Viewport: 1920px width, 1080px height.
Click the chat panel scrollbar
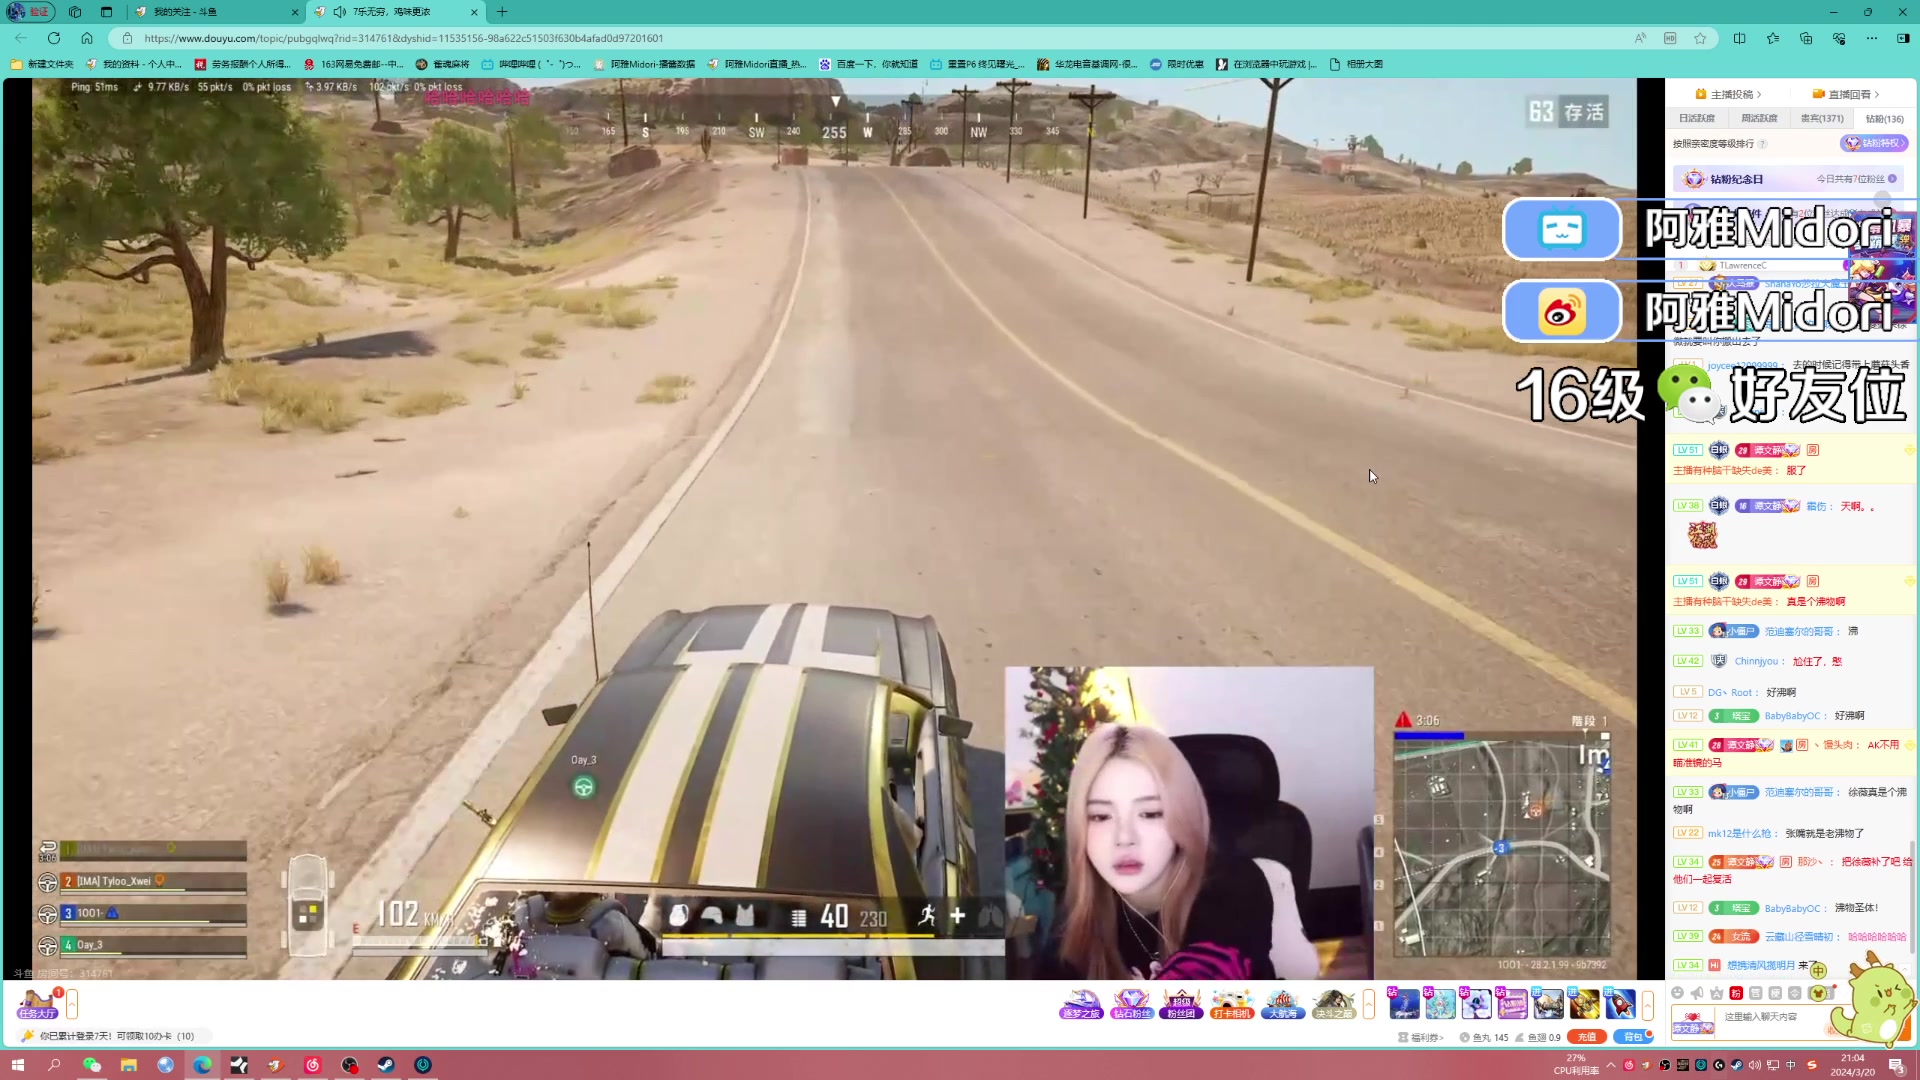(1913, 895)
